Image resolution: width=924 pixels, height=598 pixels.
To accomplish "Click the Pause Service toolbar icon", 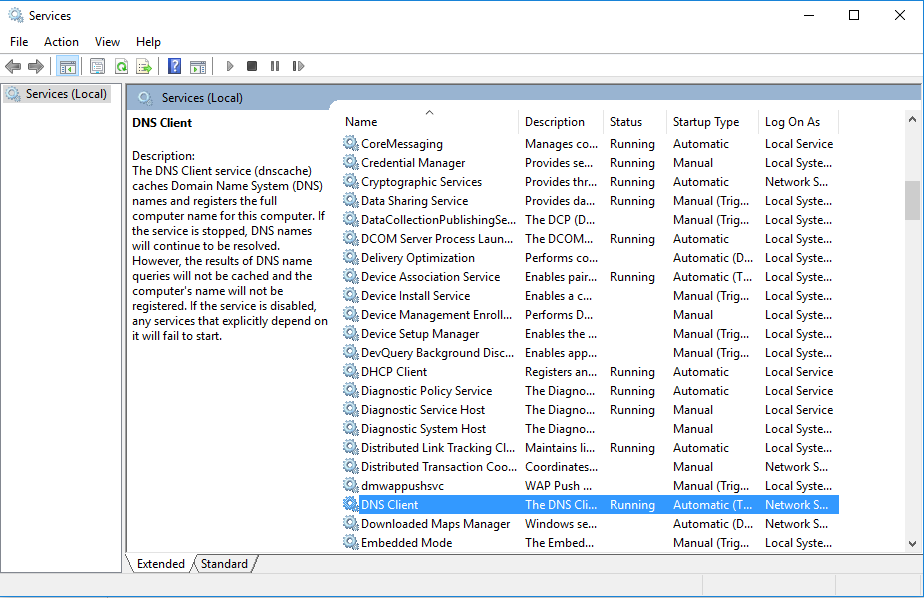I will tap(275, 67).
